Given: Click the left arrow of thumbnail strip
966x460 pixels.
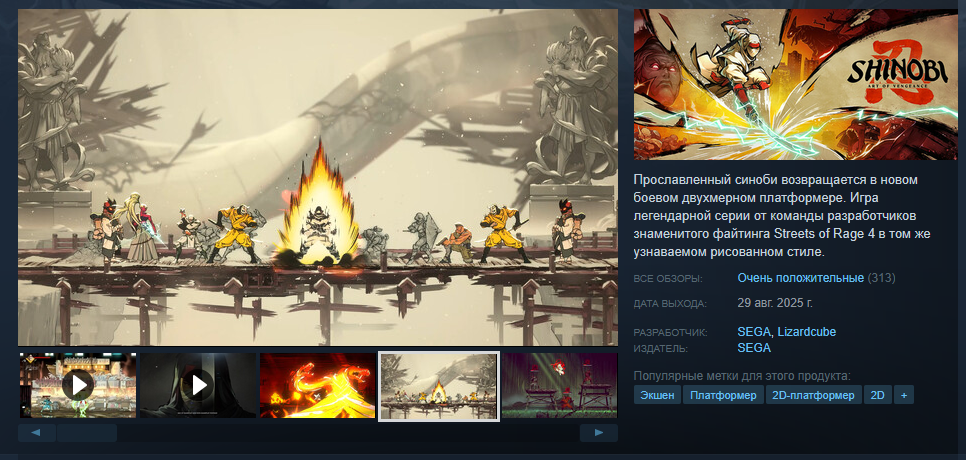Looking at the screenshot, I should click(x=37, y=433).
